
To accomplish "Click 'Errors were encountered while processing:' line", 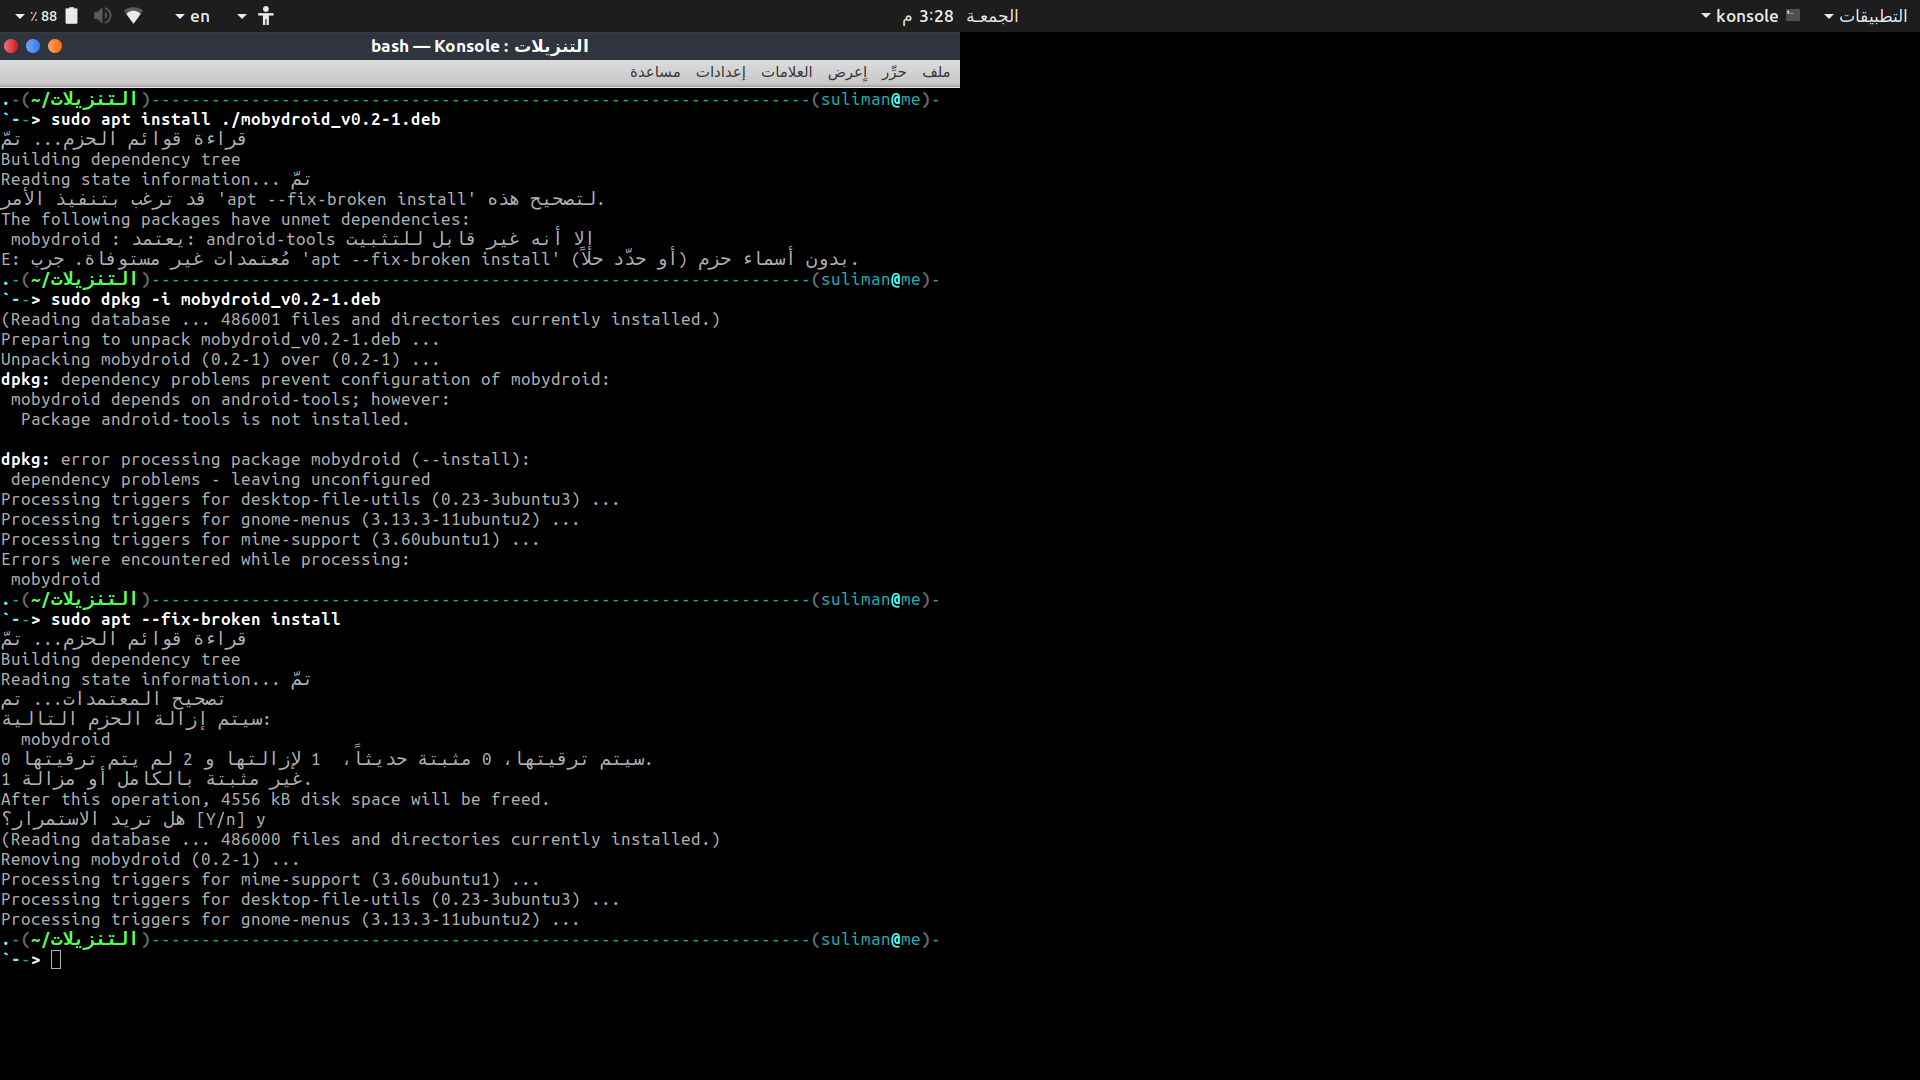I will [205, 559].
